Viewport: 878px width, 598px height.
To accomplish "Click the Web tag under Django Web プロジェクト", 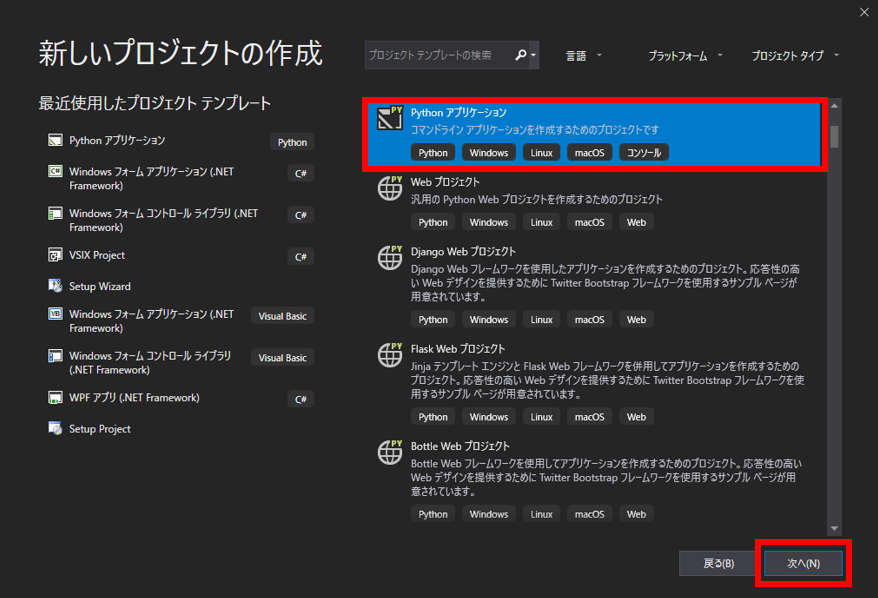I will point(636,319).
